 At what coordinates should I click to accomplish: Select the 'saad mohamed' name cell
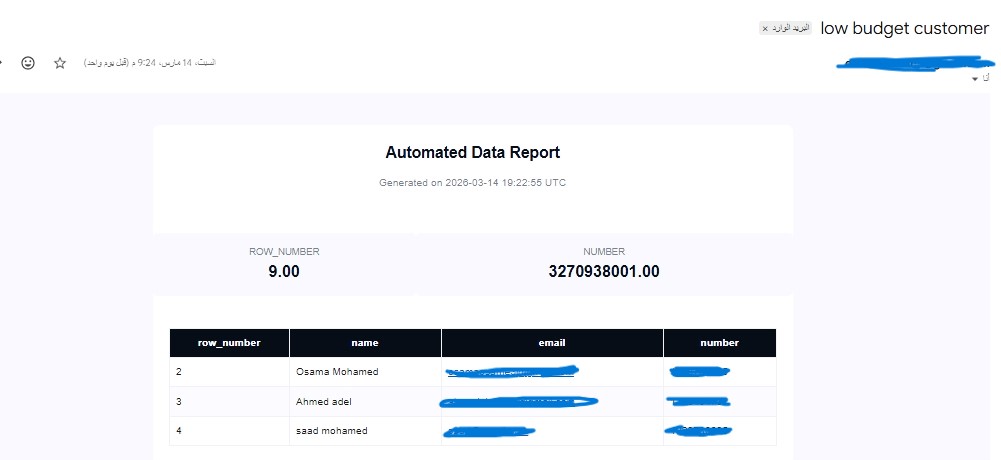coord(332,431)
